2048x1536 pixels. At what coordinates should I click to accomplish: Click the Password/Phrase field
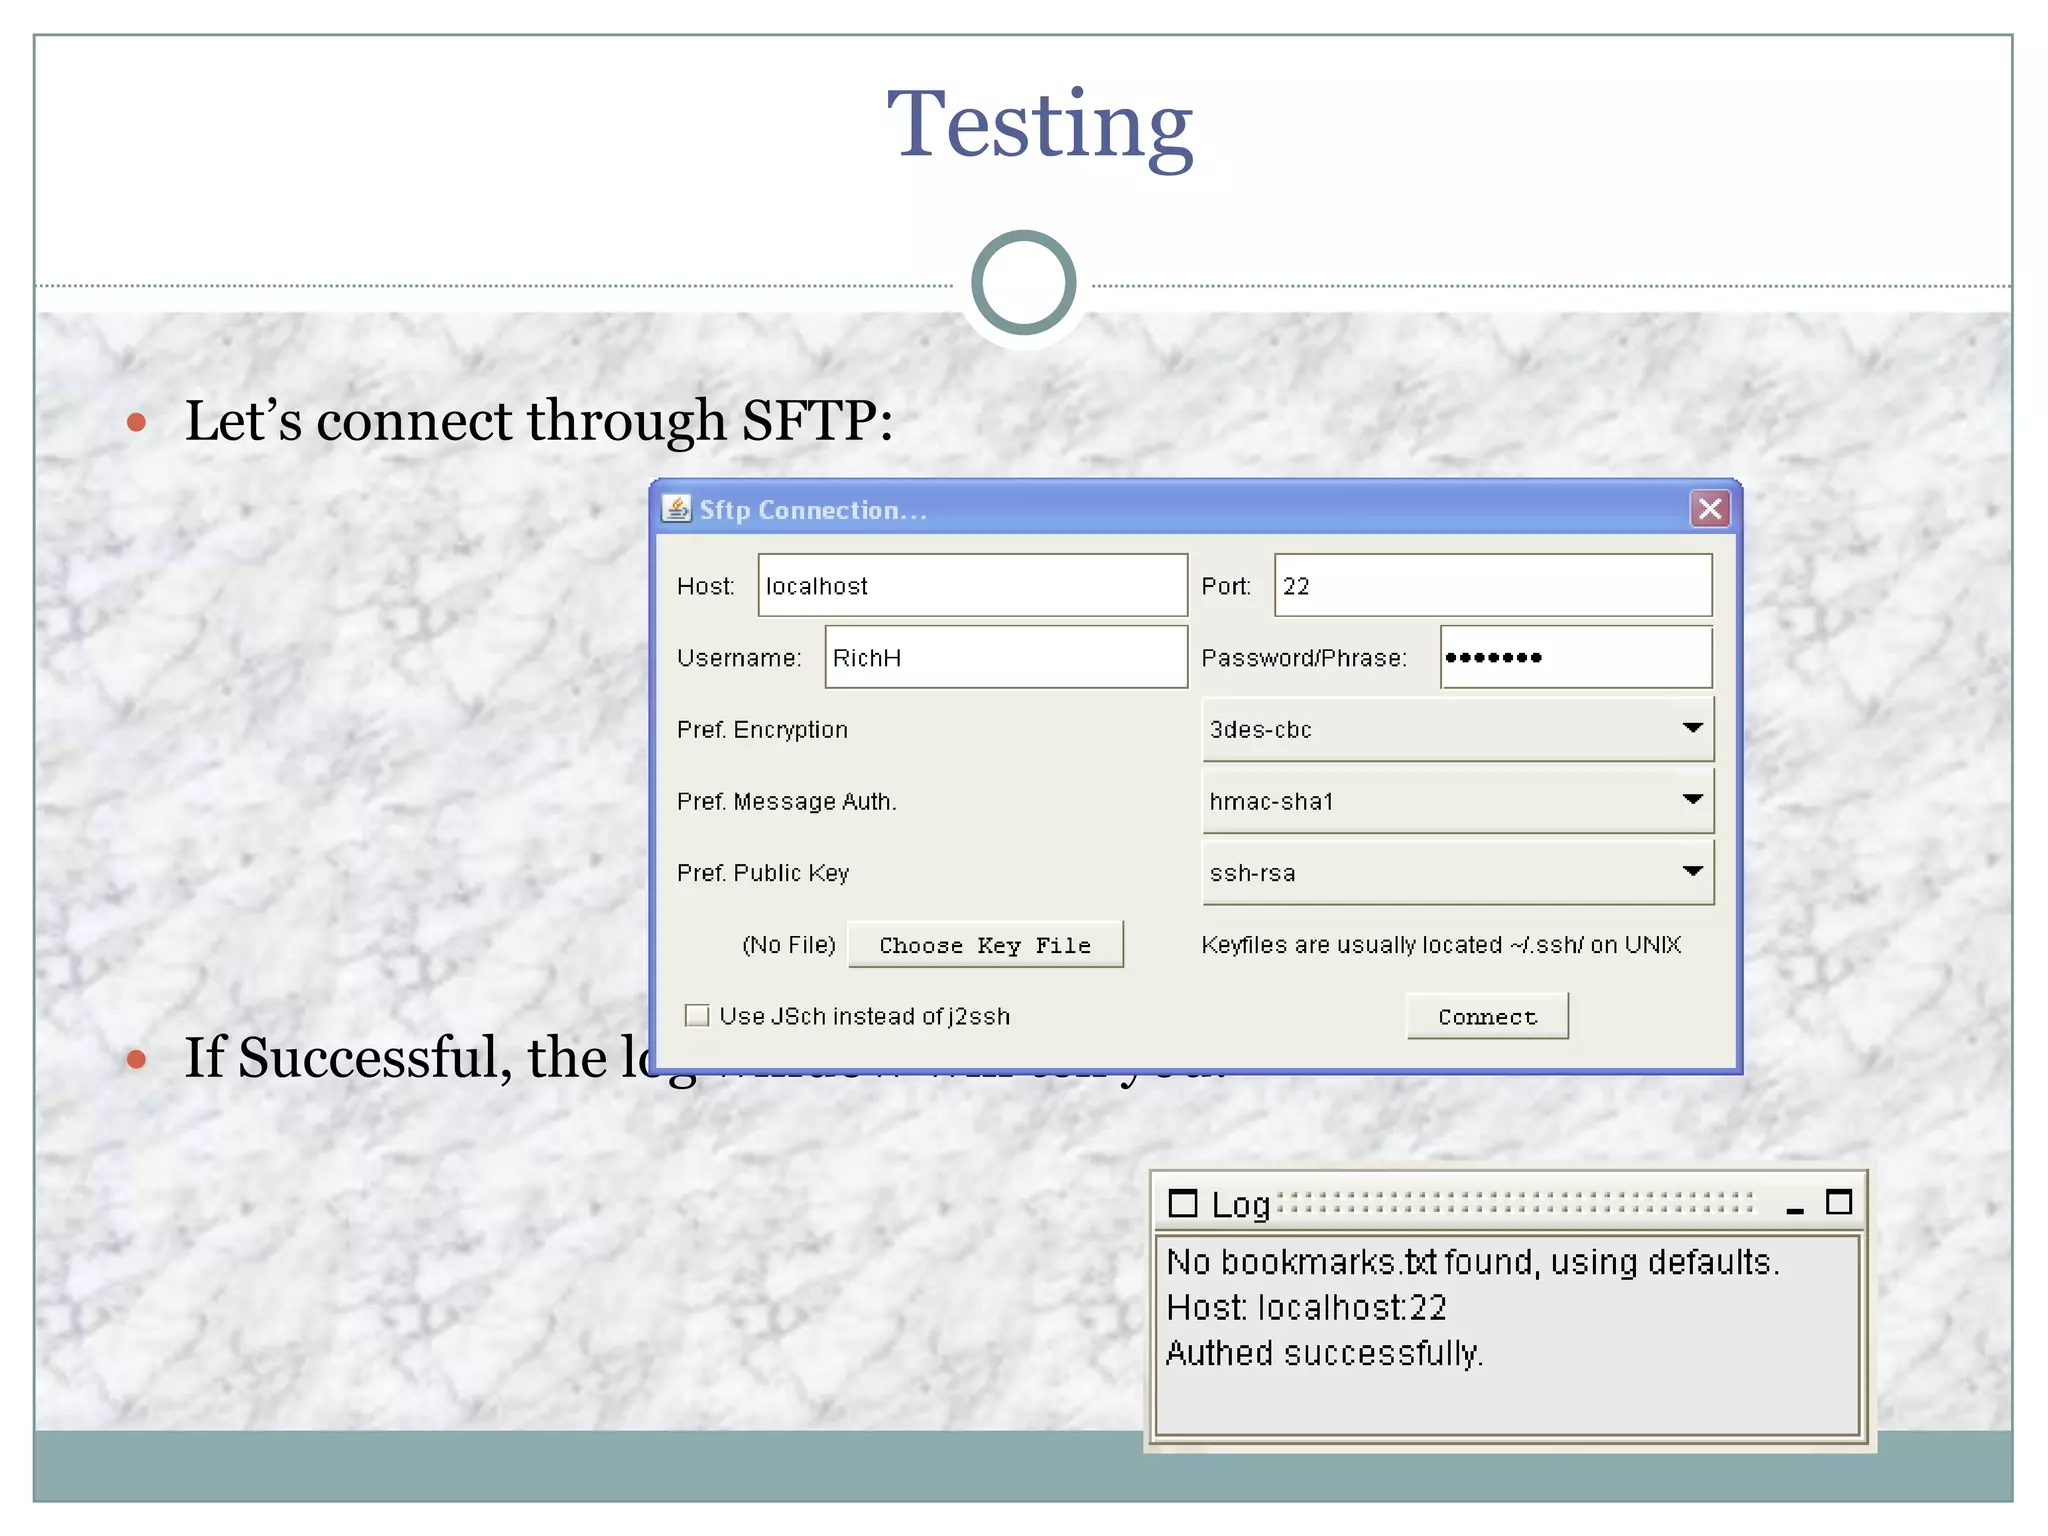coord(1576,657)
